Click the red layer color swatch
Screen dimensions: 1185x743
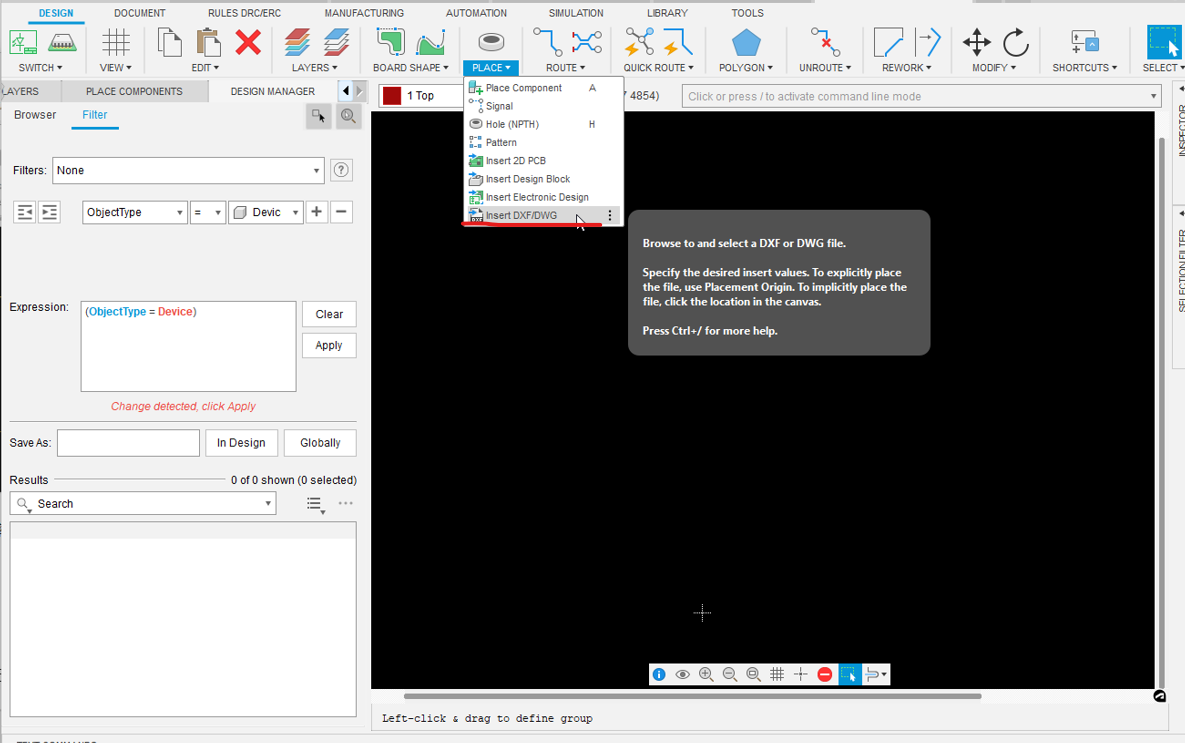(392, 96)
